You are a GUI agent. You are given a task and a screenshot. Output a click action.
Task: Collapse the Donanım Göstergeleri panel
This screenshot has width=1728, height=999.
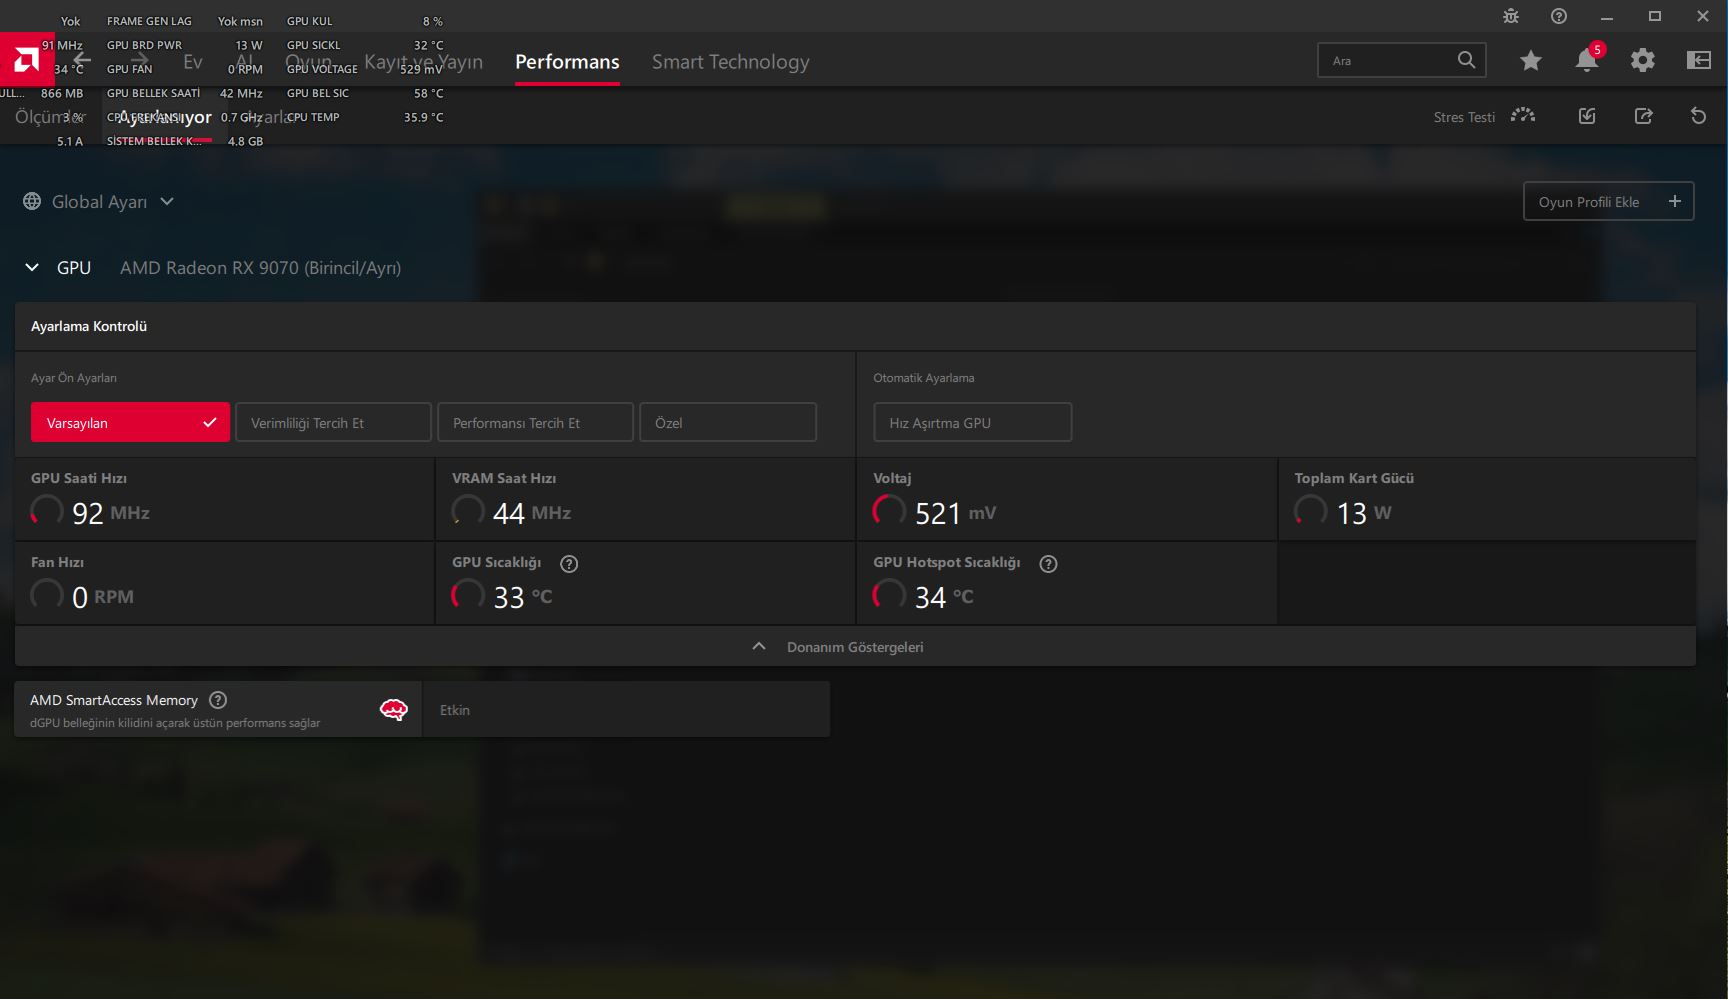coord(855,646)
